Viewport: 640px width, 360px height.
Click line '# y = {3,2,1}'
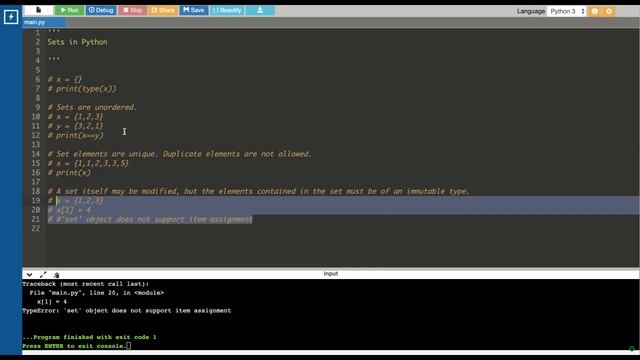tap(75, 126)
